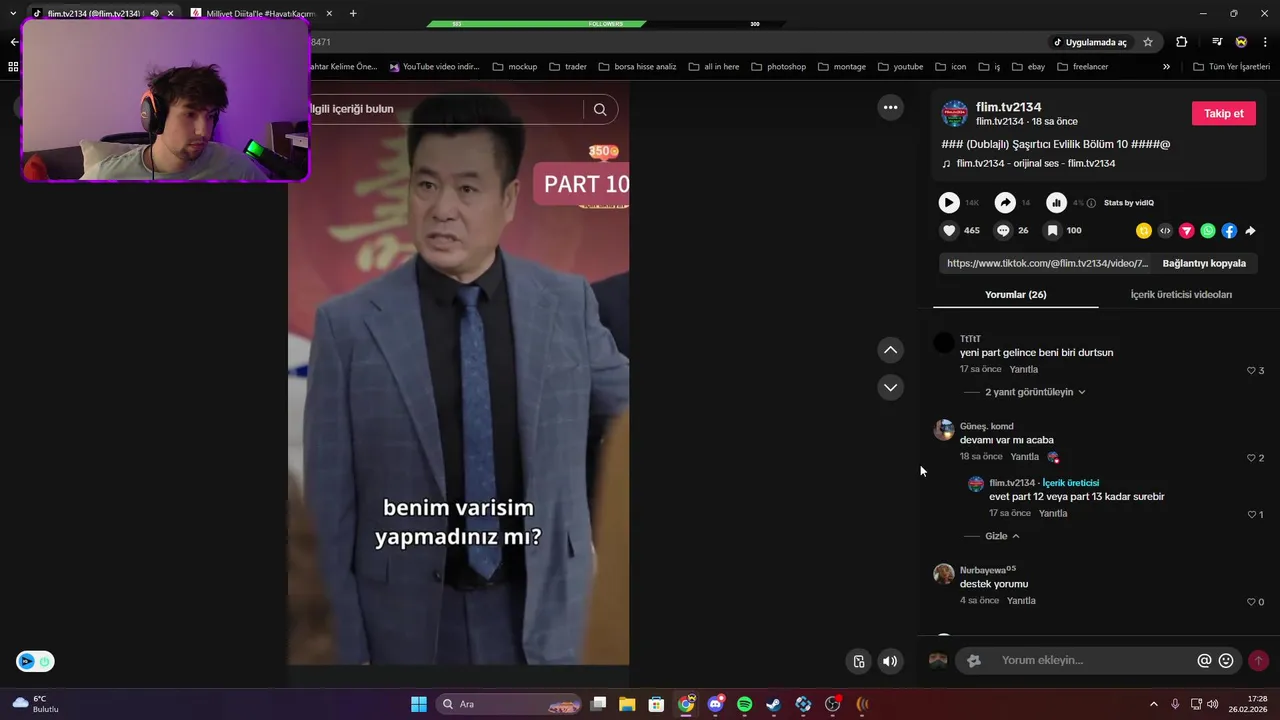Switch to 'İçerik üreticisi videoları' tab

pyautogui.click(x=1181, y=294)
